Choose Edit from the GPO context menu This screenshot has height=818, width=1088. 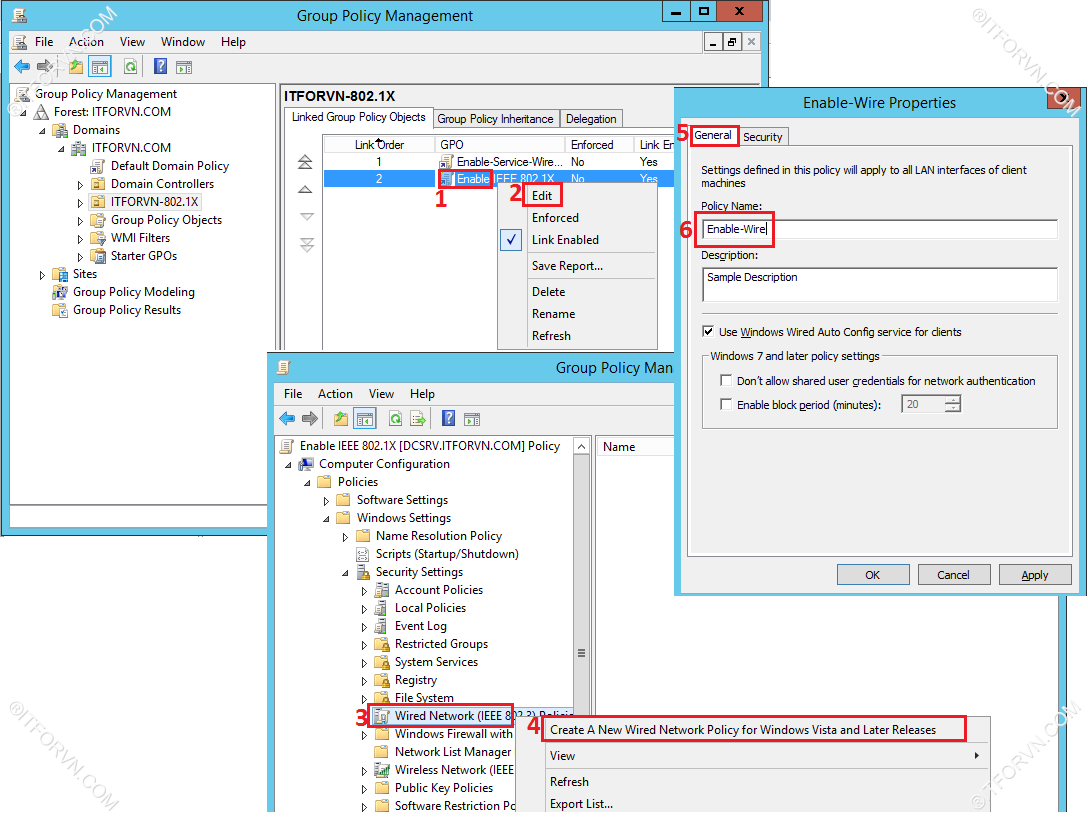pos(542,196)
